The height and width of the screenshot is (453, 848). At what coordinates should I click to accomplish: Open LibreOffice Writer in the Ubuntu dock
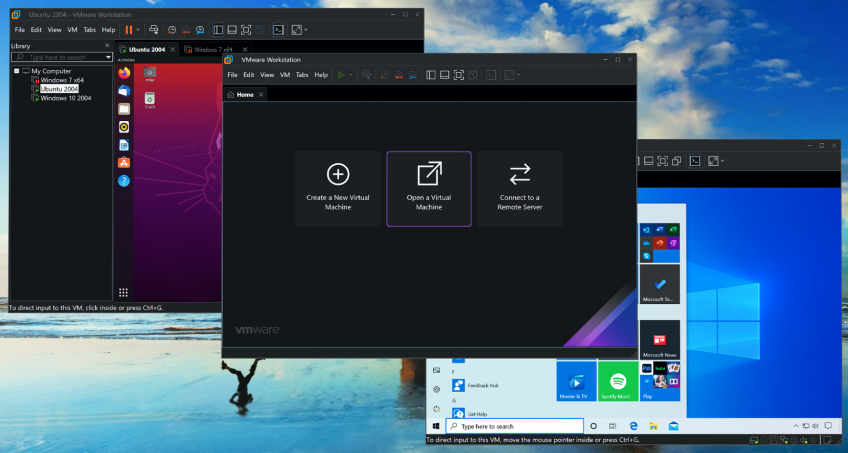pyautogui.click(x=124, y=145)
